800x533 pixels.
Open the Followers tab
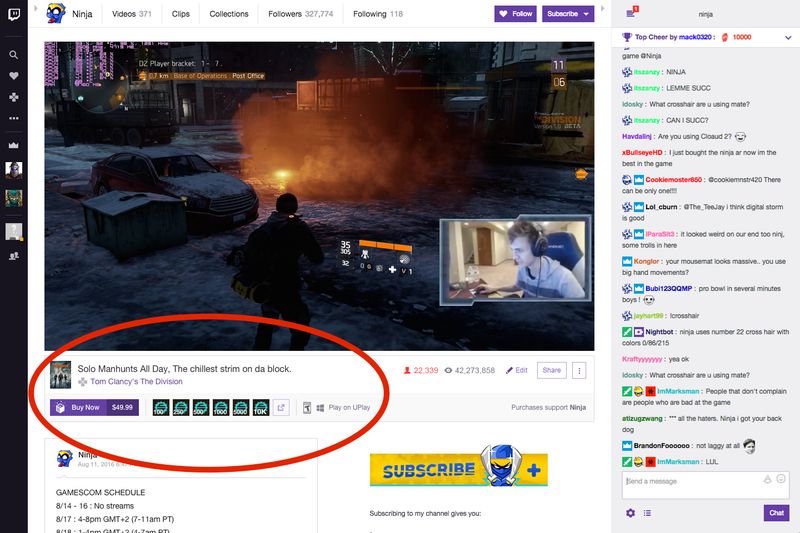(301, 14)
